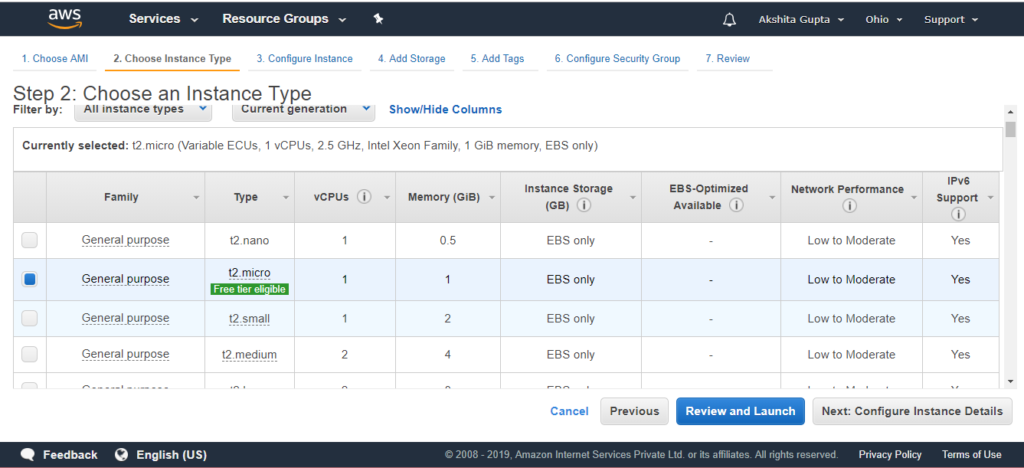
Task: Click the Review and Launch button
Action: [741, 411]
